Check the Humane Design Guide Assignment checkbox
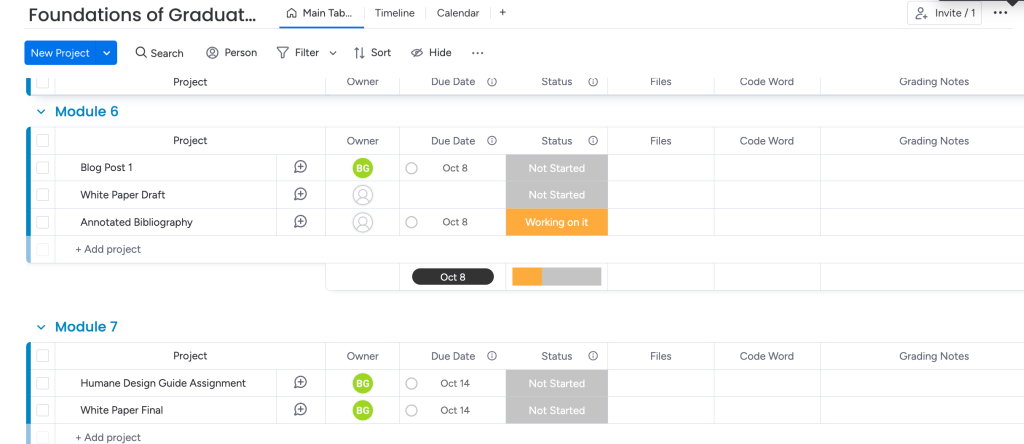This screenshot has height=444, width=1024. coord(43,383)
